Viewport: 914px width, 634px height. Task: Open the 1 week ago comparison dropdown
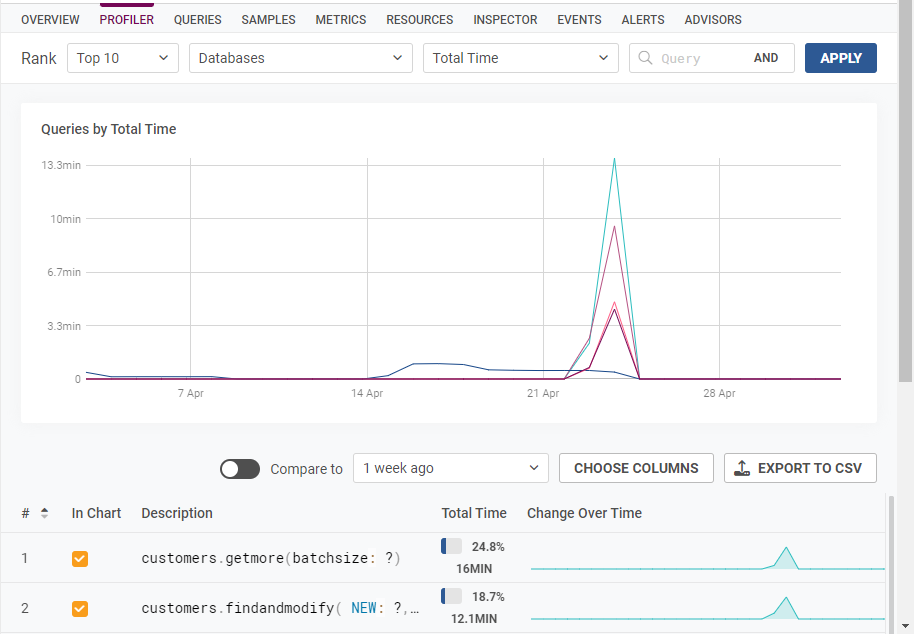(x=450, y=468)
